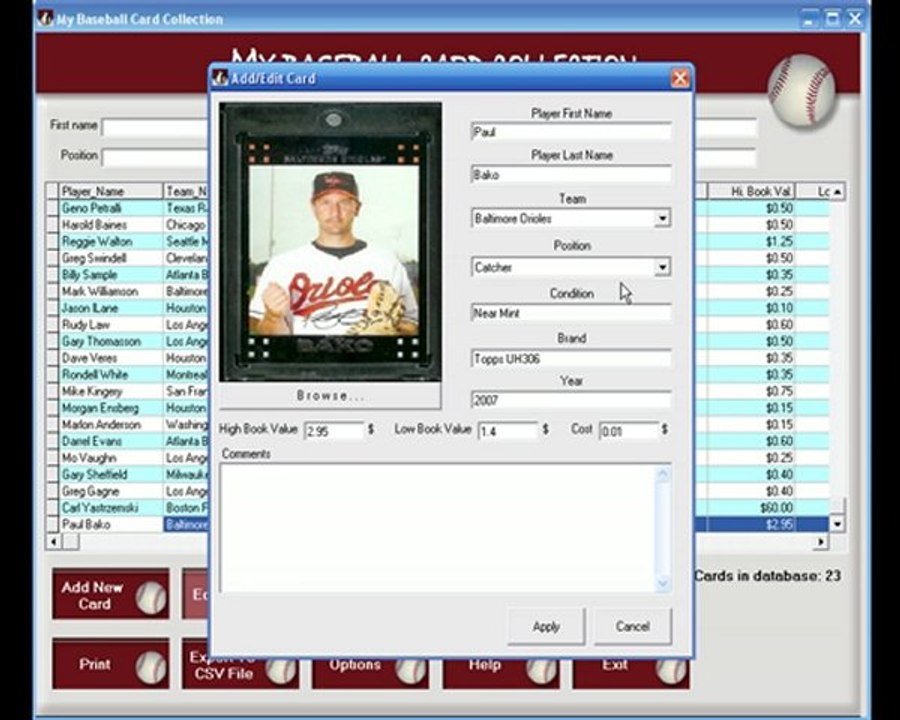Click the $60.00 book value cell
The image size is (900, 720).
(x=751, y=508)
